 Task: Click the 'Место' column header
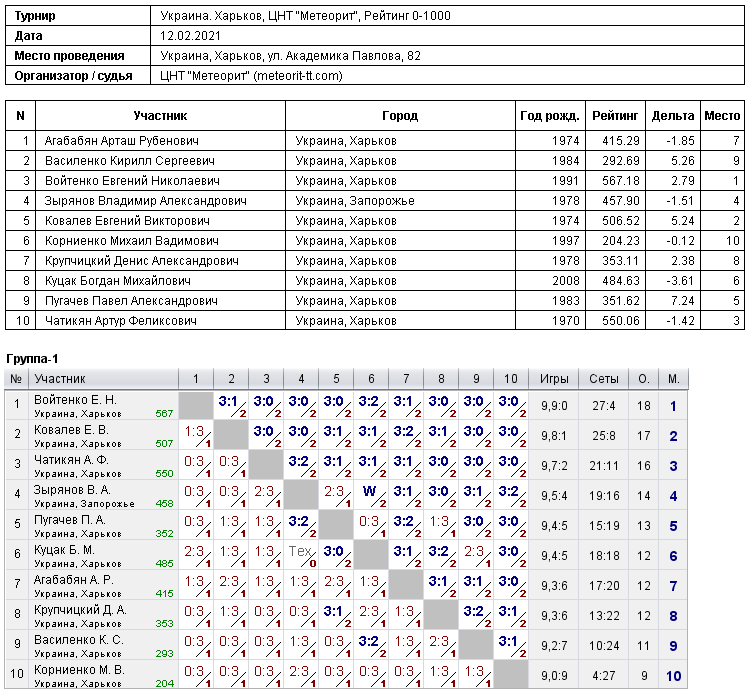[x=722, y=116]
